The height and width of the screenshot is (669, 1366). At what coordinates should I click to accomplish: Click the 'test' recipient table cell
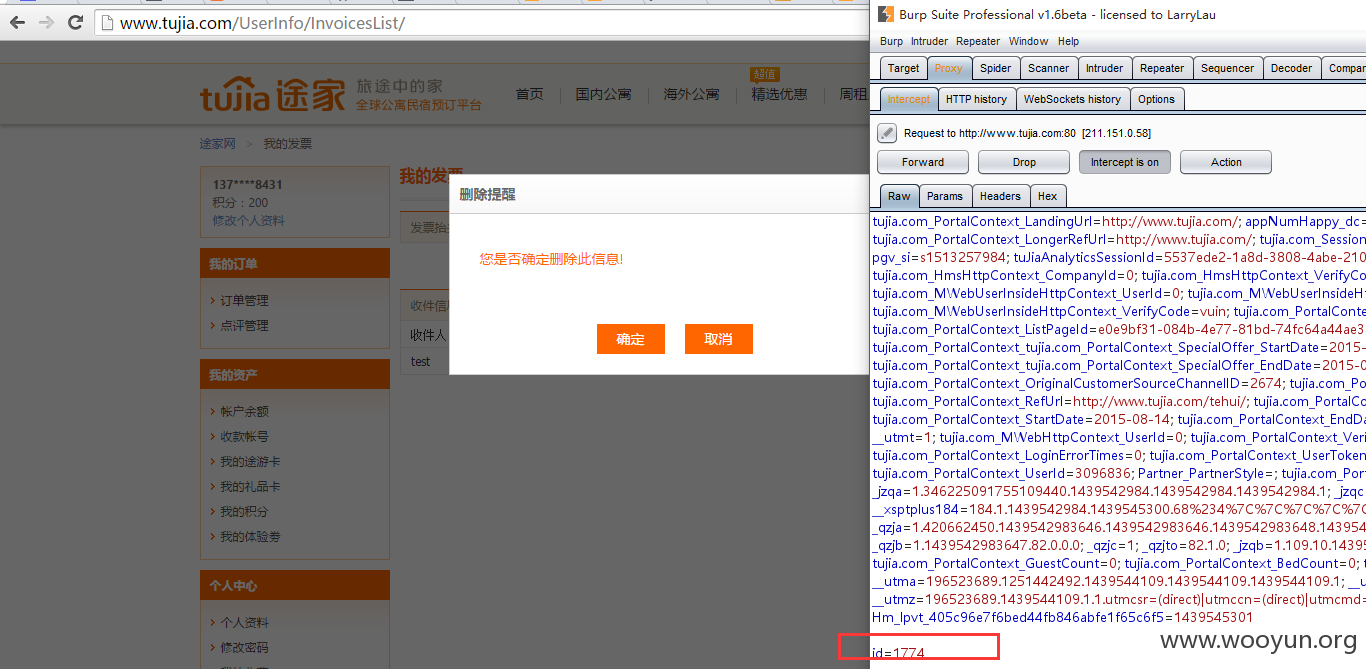421,361
